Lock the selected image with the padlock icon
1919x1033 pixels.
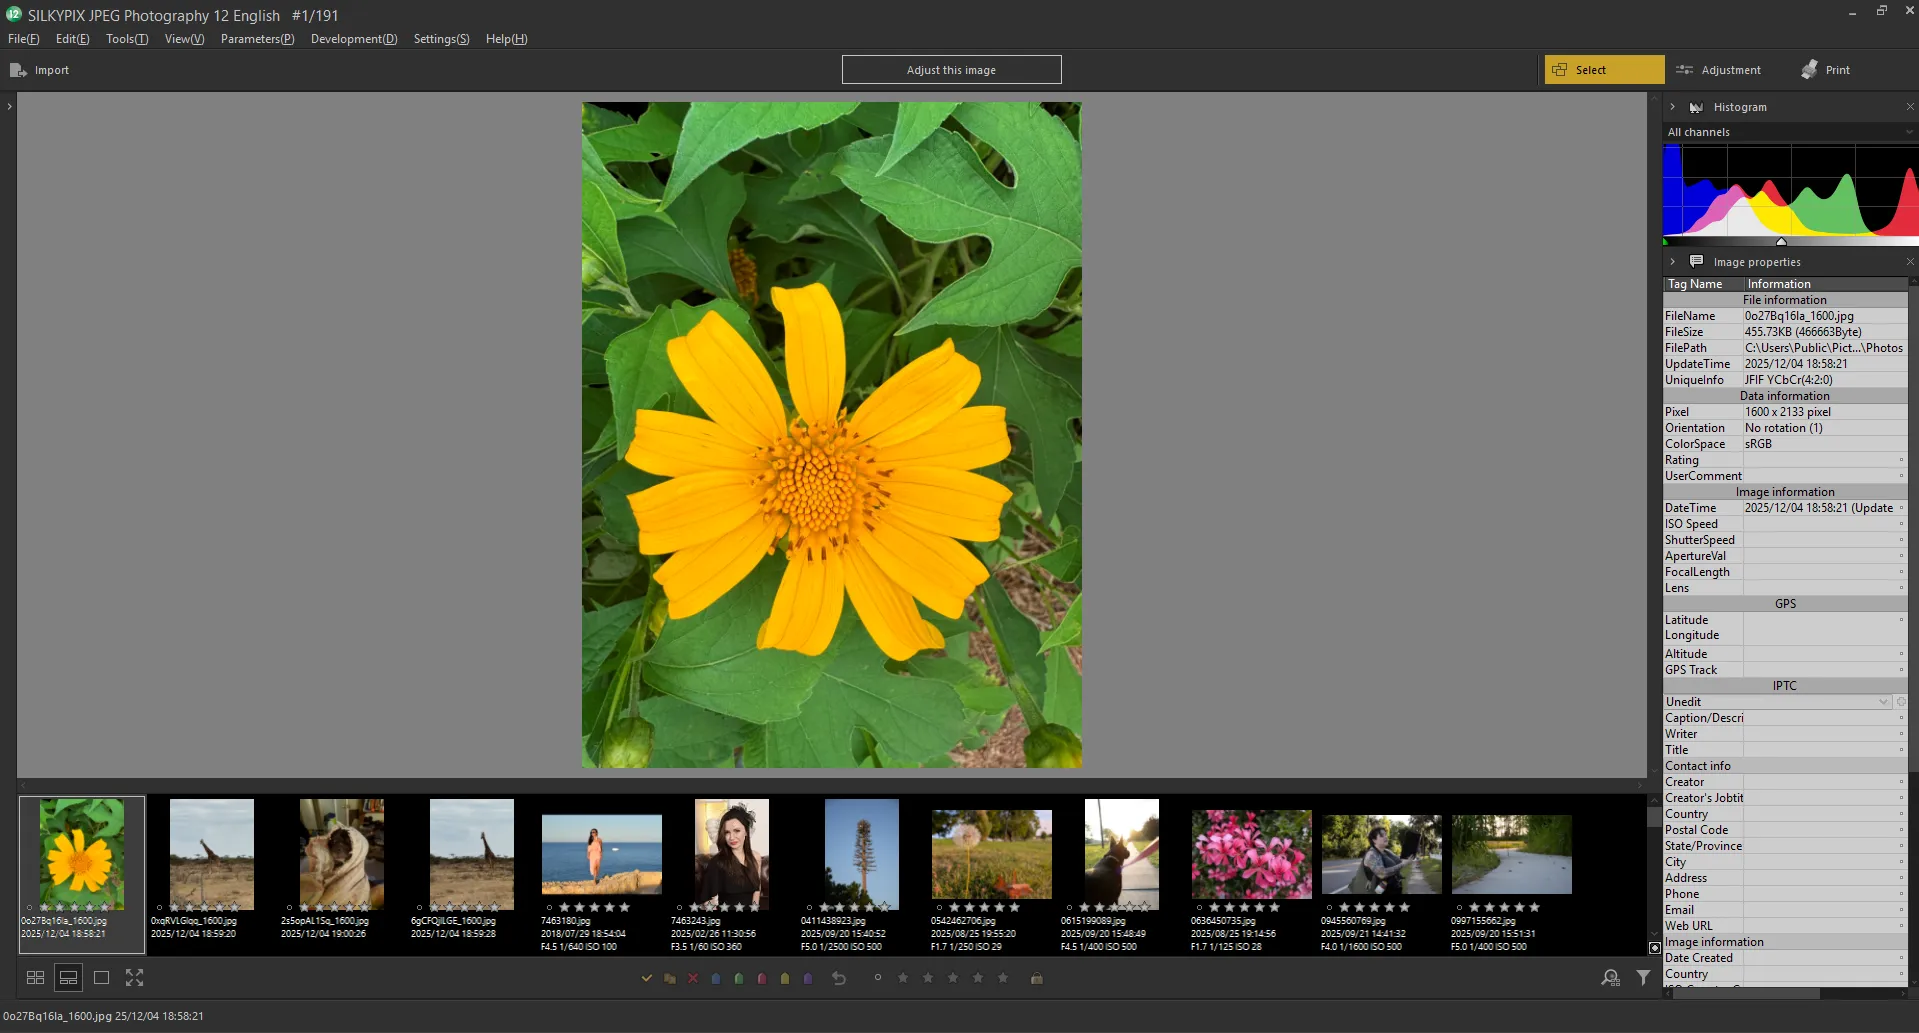[1036, 978]
